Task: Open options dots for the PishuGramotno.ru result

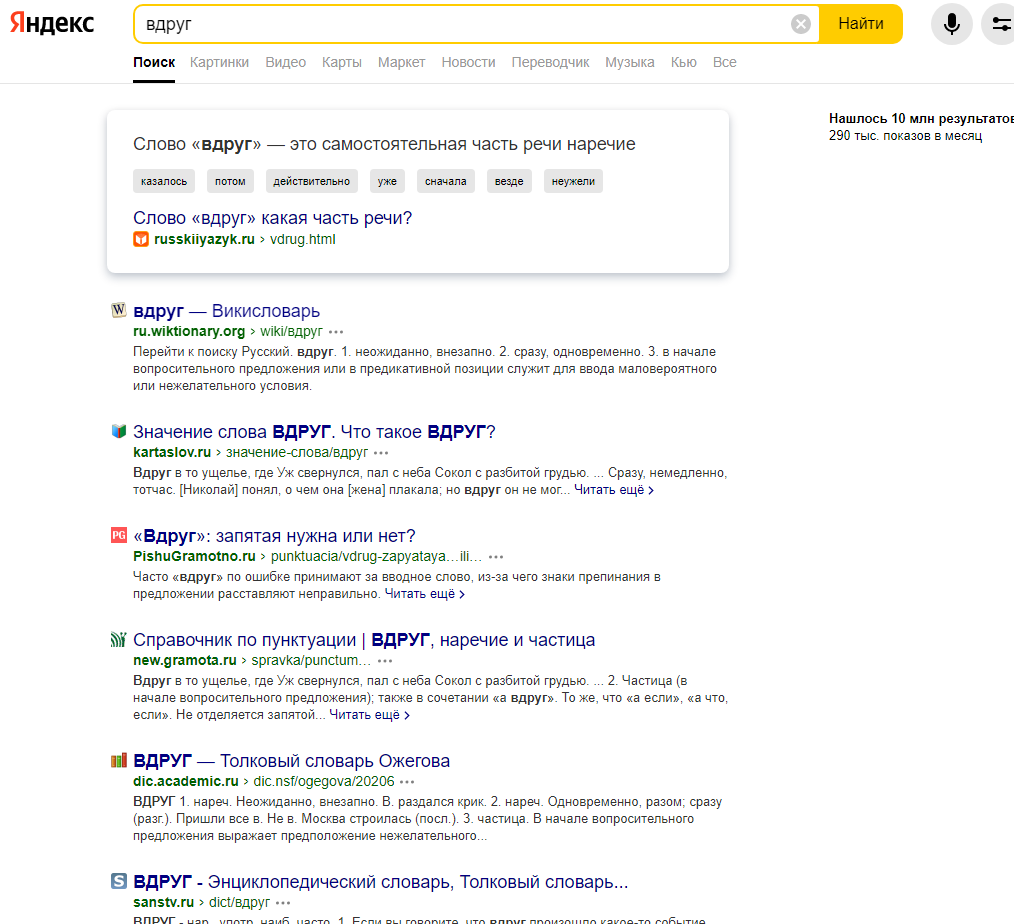Action: click(496, 557)
